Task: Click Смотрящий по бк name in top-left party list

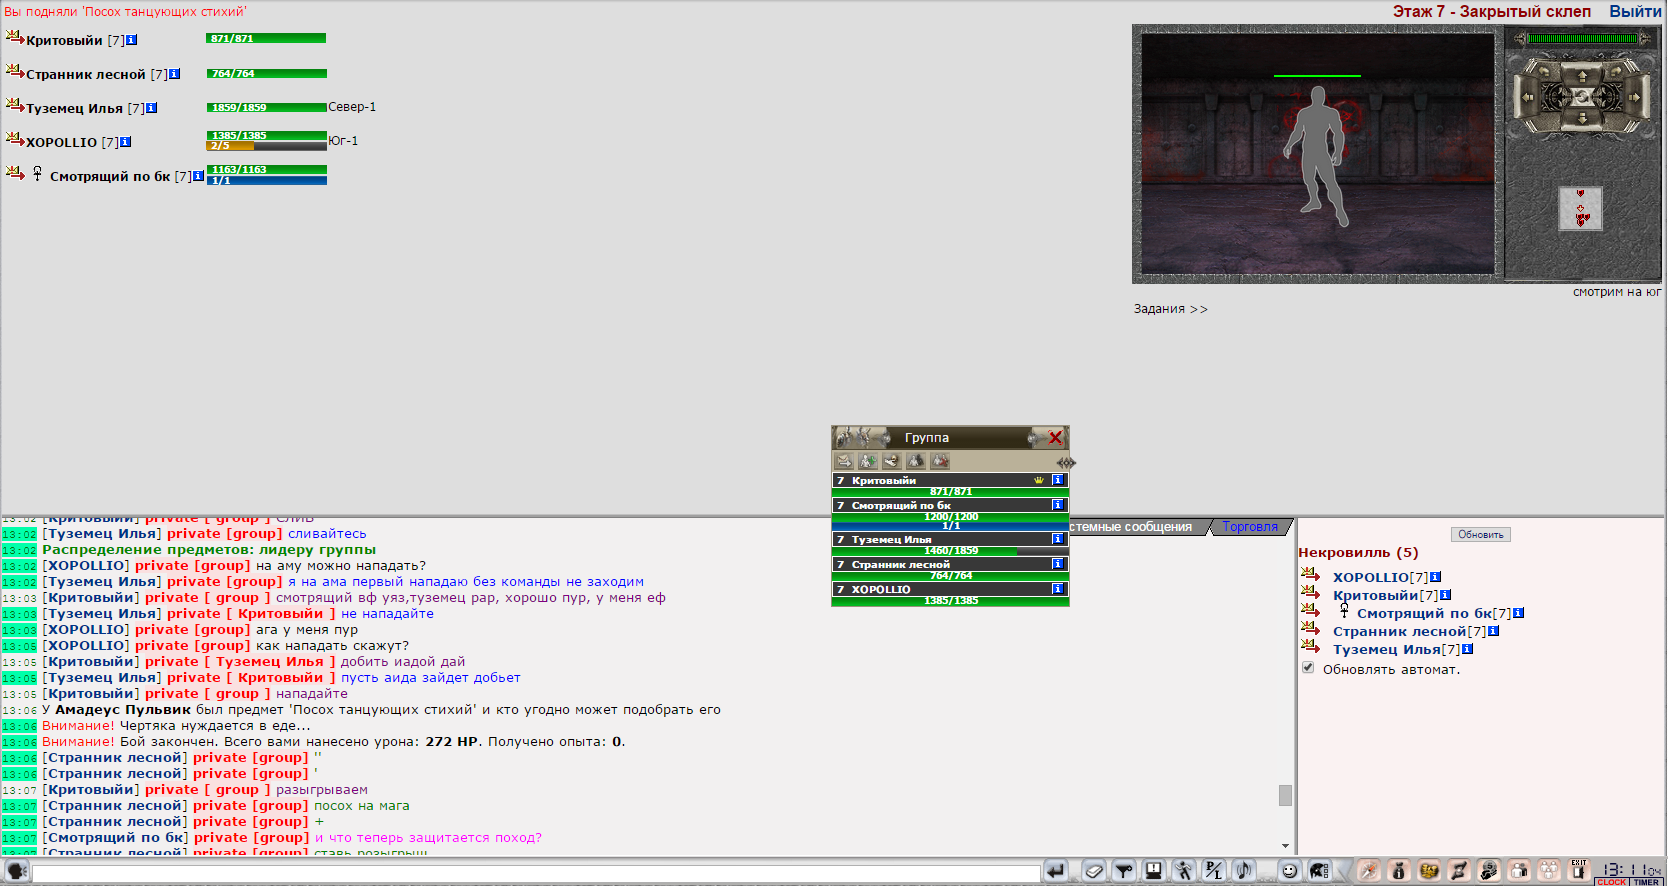Action: point(110,176)
